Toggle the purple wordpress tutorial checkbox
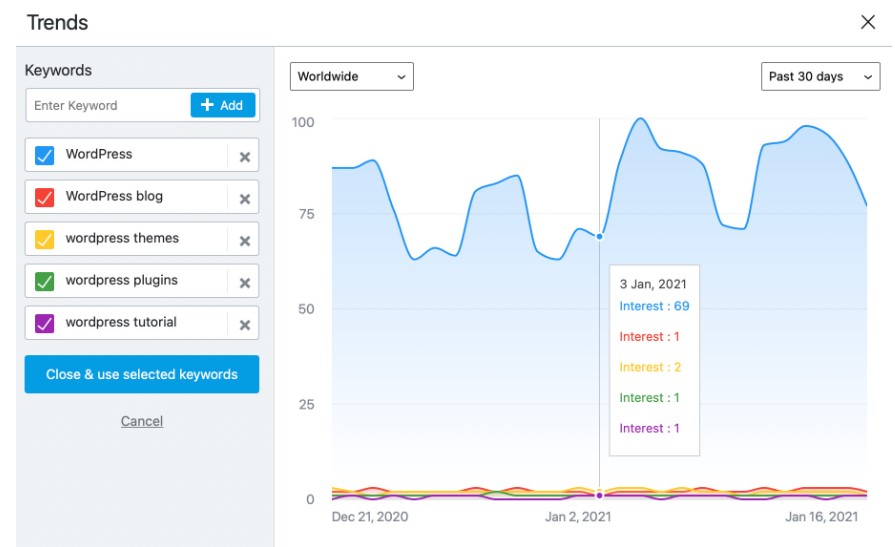 click(x=45, y=323)
